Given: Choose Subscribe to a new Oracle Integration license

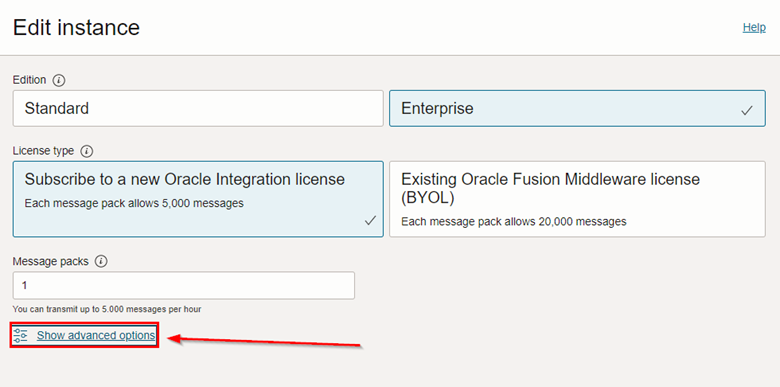Looking at the screenshot, I should [198, 199].
